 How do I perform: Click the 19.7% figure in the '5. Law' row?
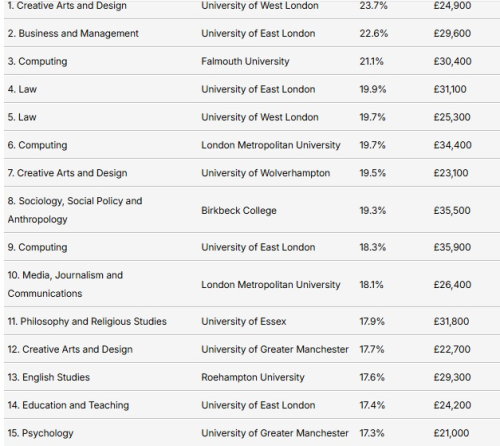(x=372, y=117)
